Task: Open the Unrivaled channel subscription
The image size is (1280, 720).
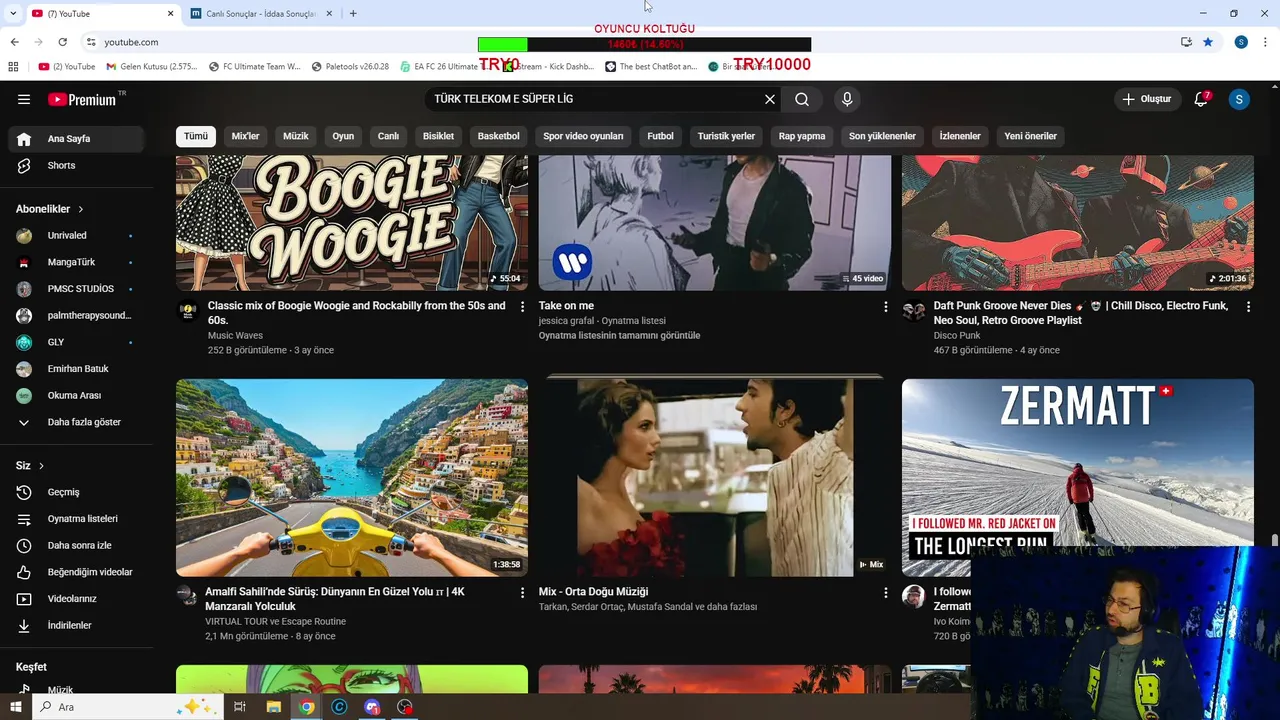Action: tap(76, 235)
